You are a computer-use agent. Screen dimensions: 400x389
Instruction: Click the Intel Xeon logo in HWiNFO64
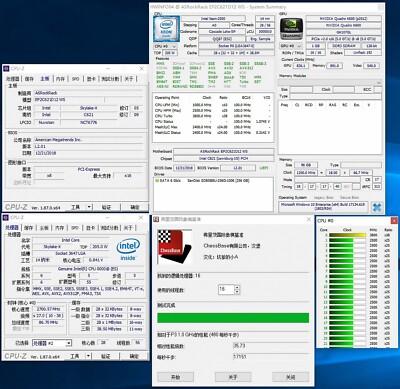click(166, 29)
